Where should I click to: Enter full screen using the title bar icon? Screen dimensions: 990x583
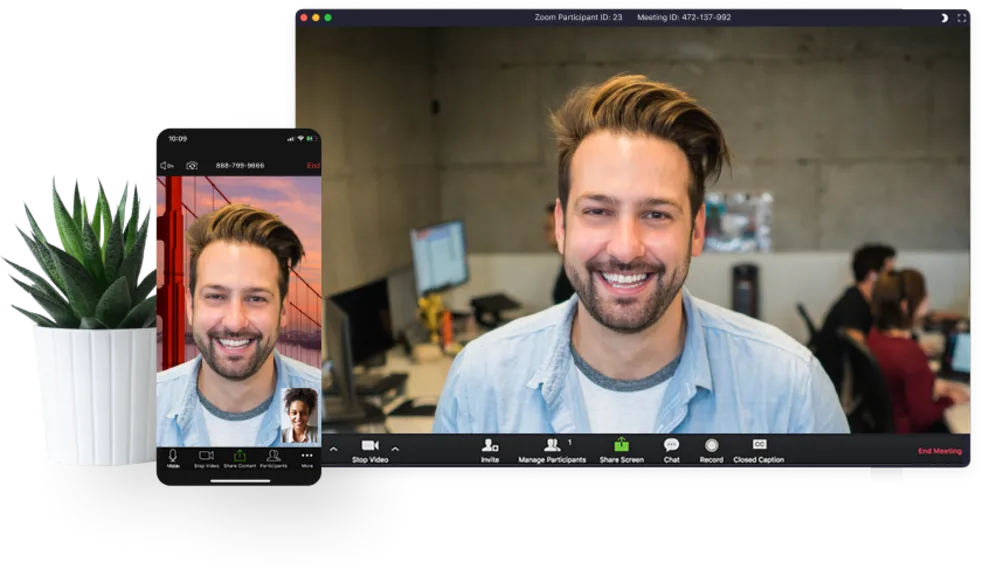961,17
